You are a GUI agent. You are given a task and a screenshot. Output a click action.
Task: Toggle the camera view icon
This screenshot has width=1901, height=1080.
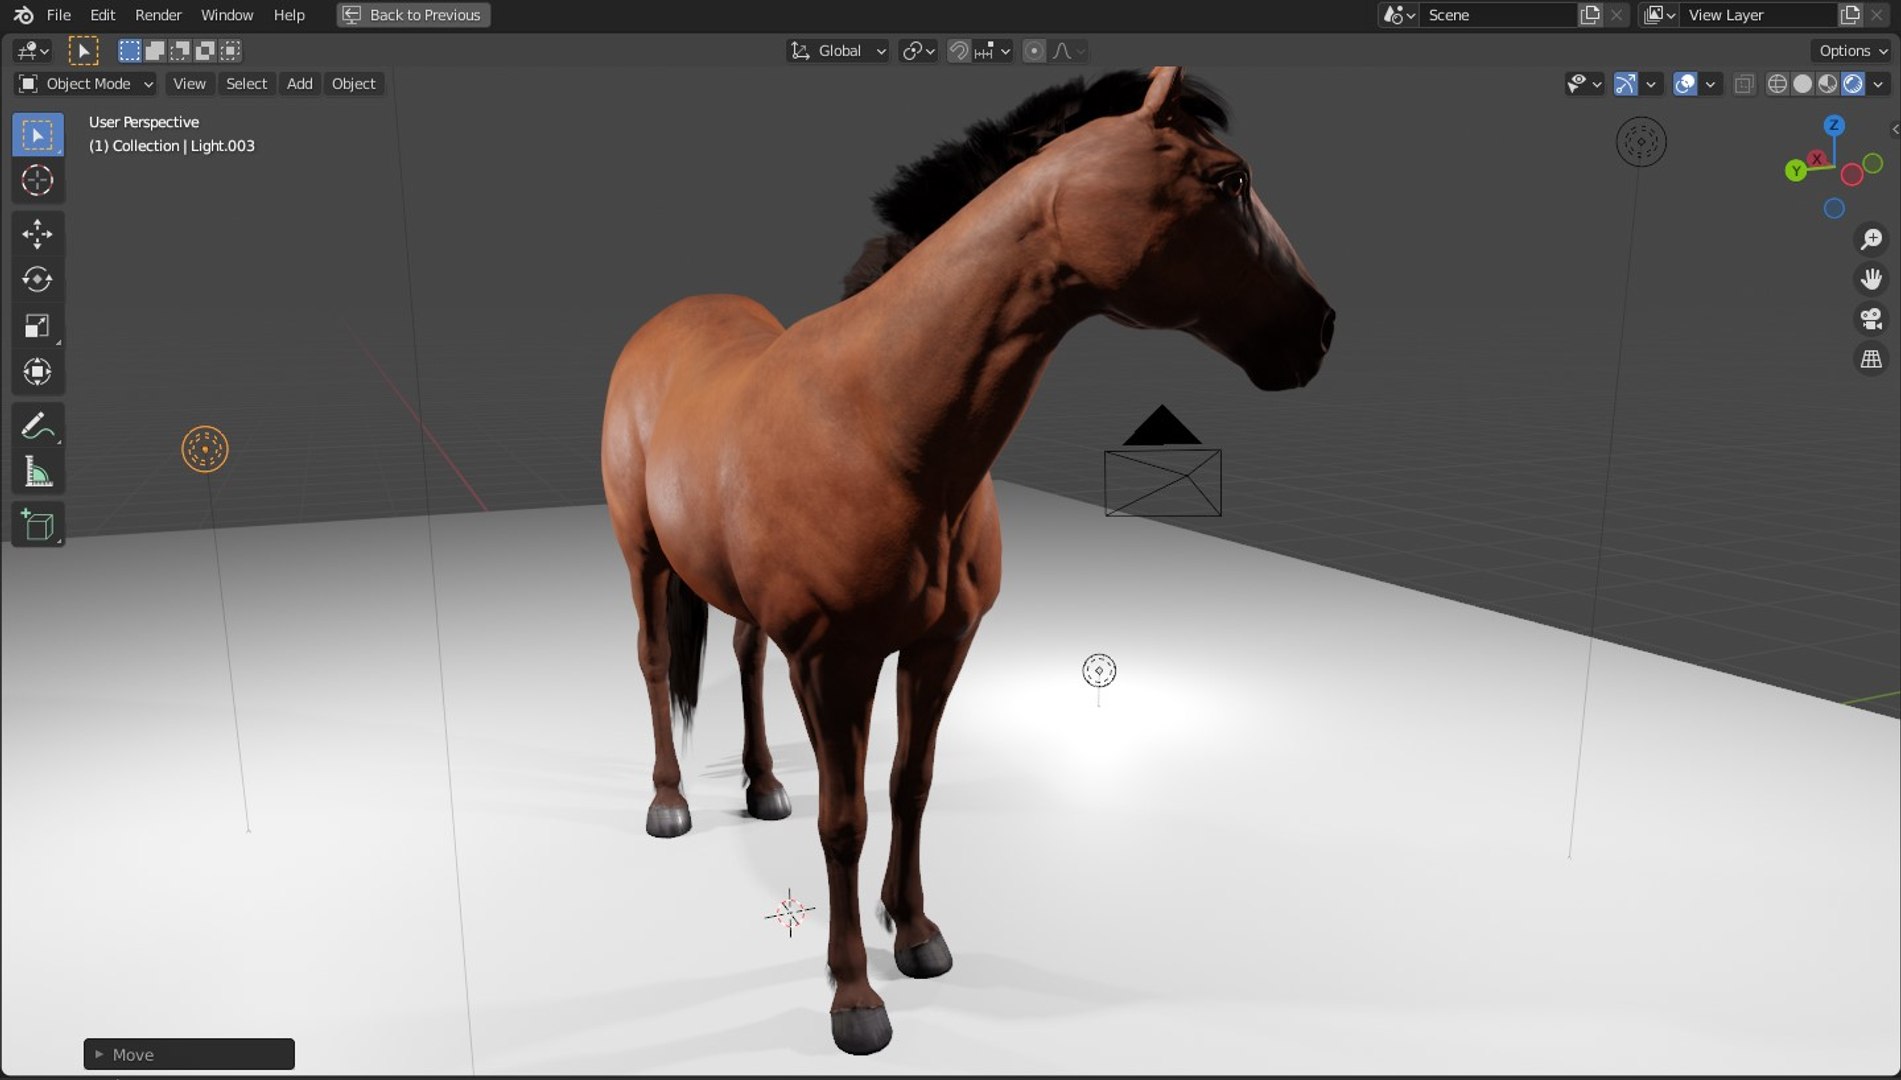1871,319
